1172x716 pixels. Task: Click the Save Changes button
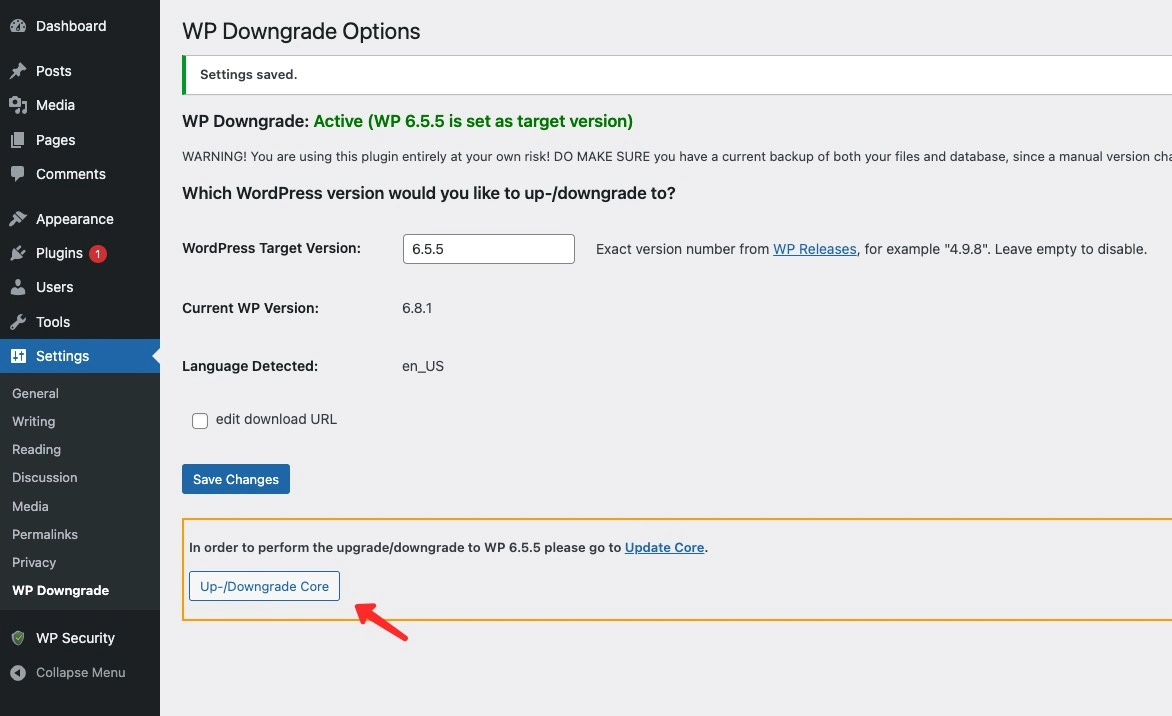pyautogui.click(x=235, y=479)
